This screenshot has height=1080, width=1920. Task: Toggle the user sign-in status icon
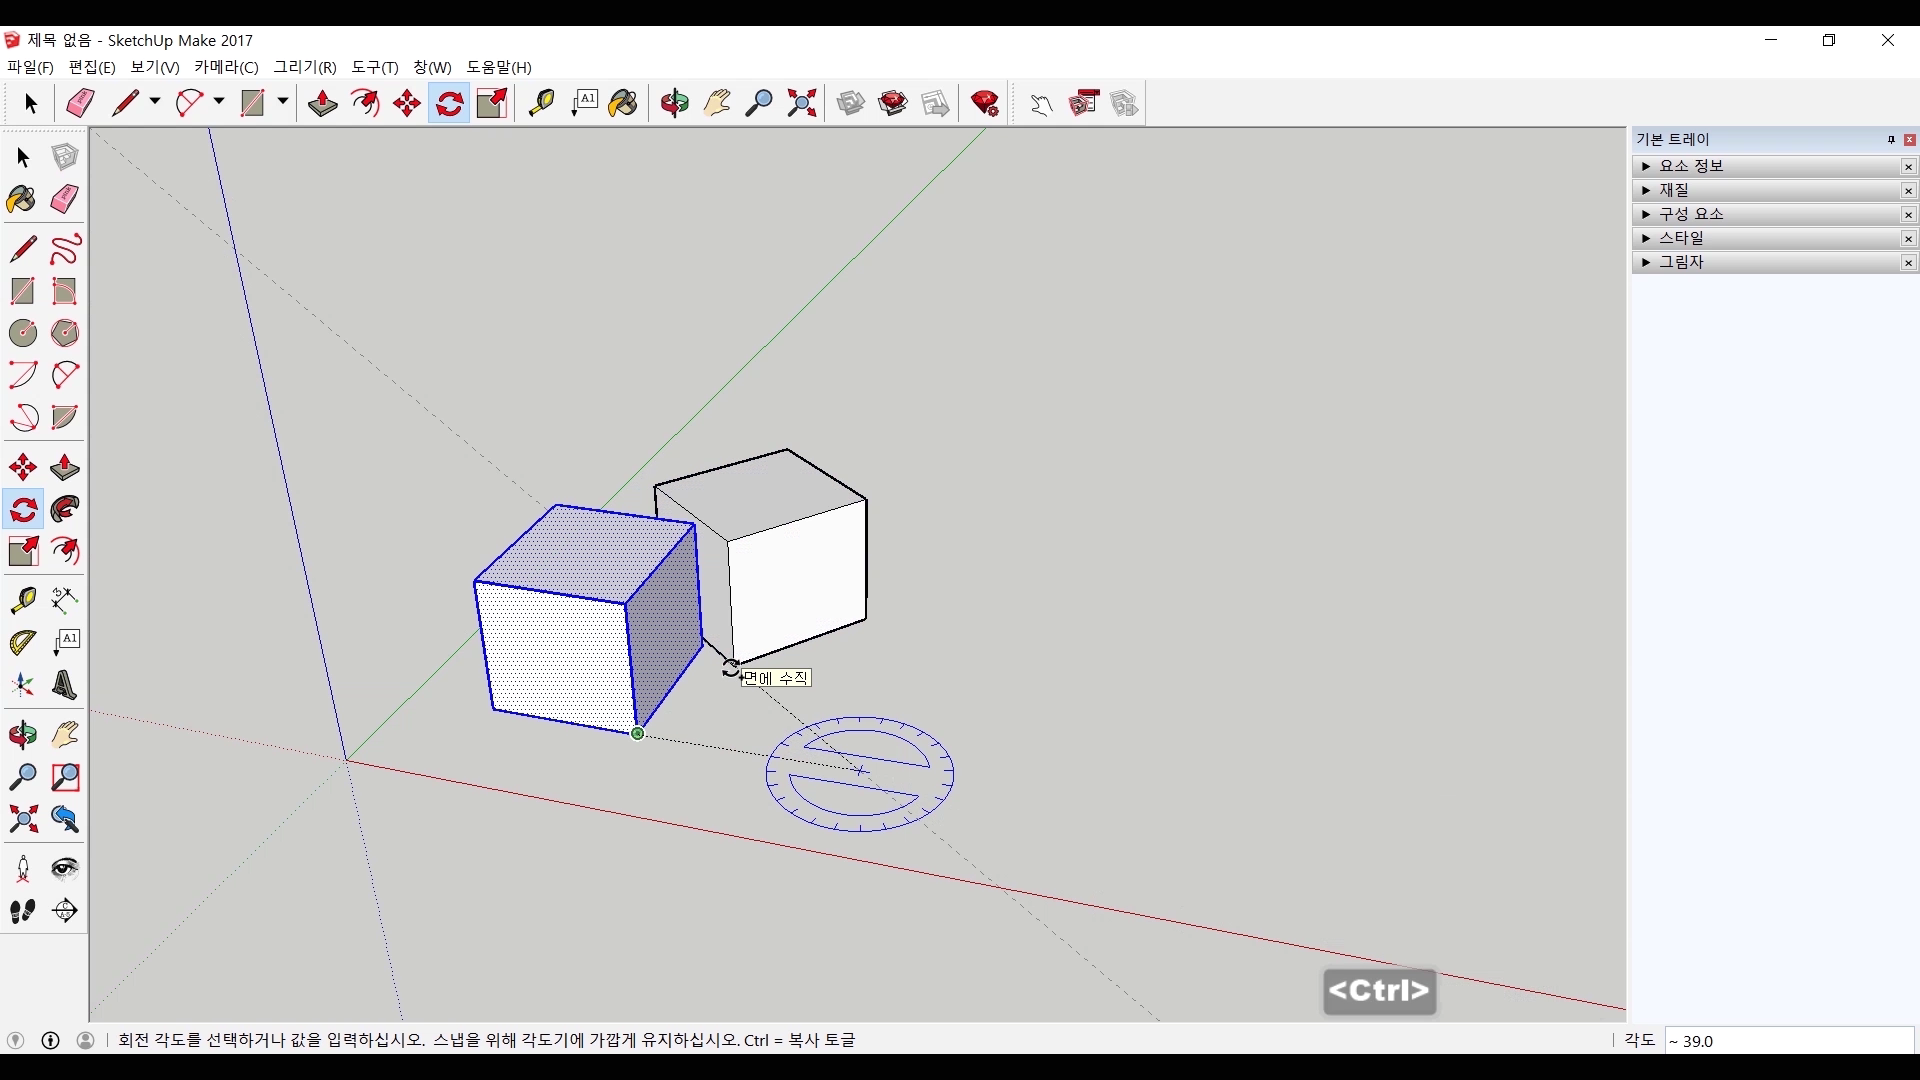(x=86, y=1040)
